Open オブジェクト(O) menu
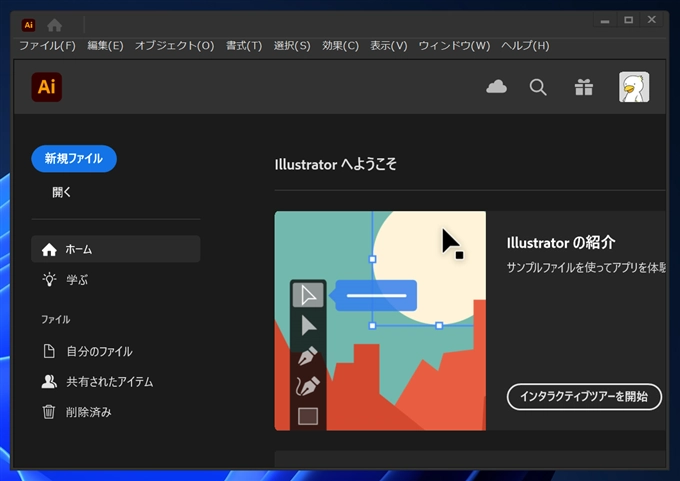The width and height of the screenshot is (680, 481). click(174, 46)
